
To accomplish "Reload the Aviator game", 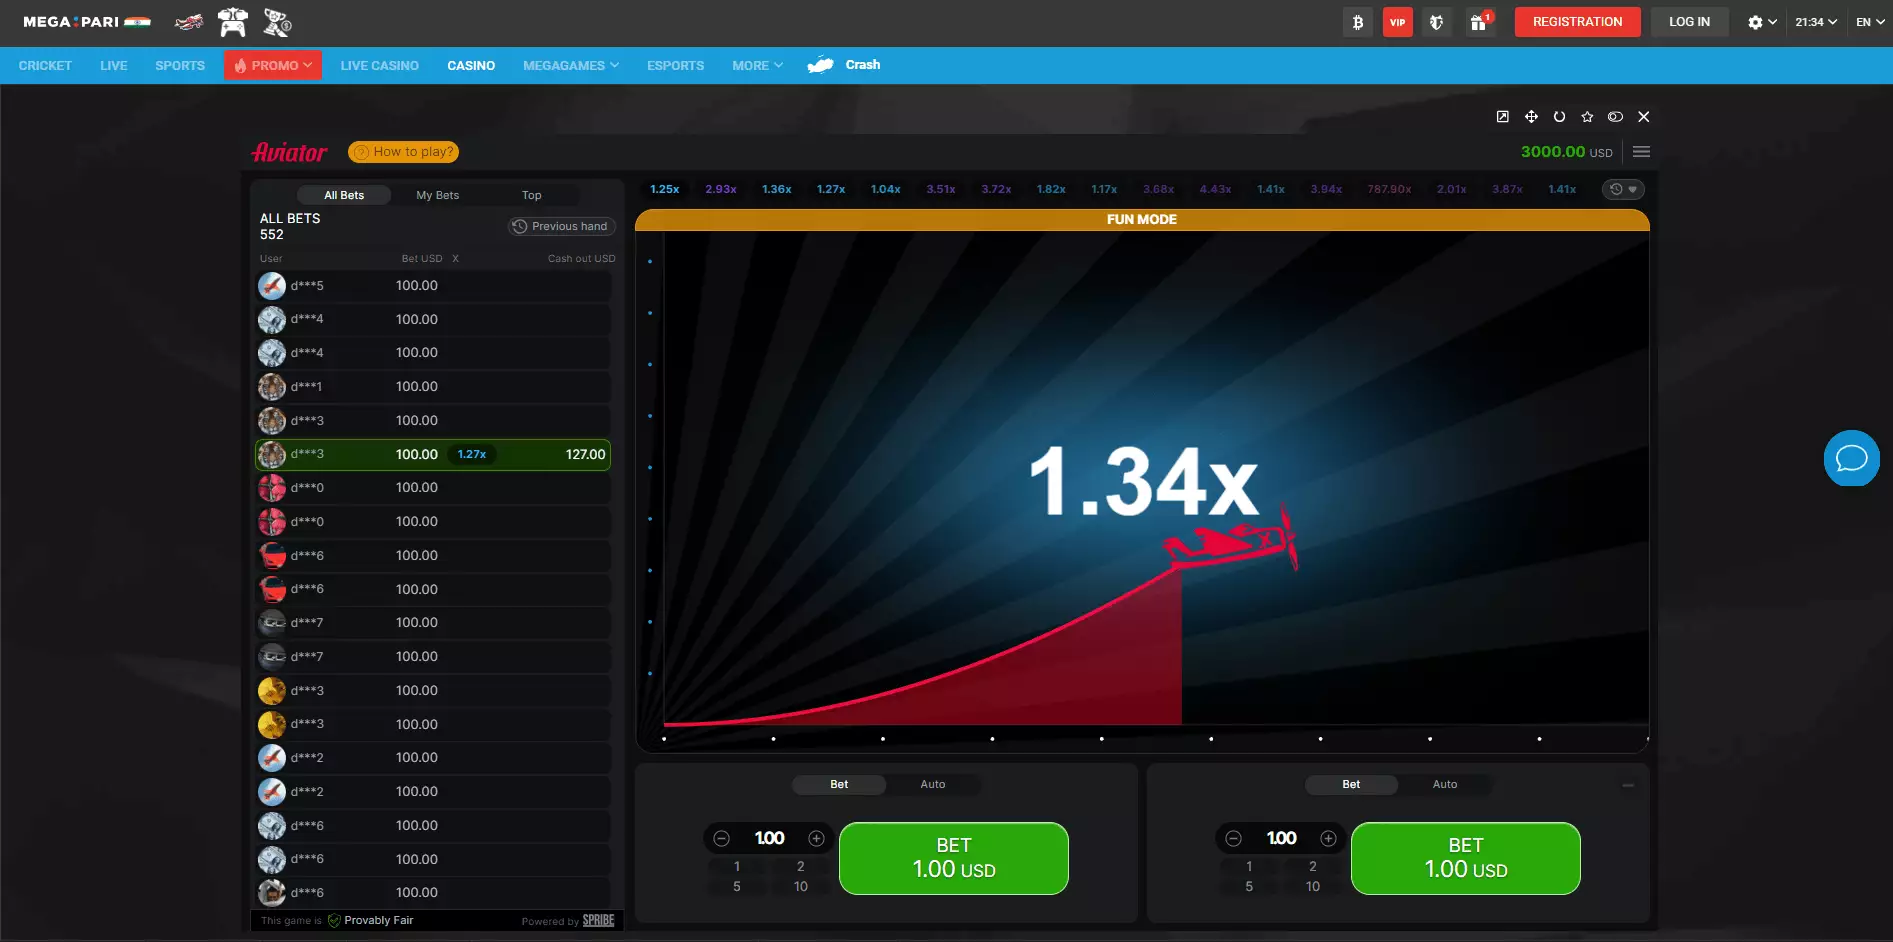I will (1559, 117).
